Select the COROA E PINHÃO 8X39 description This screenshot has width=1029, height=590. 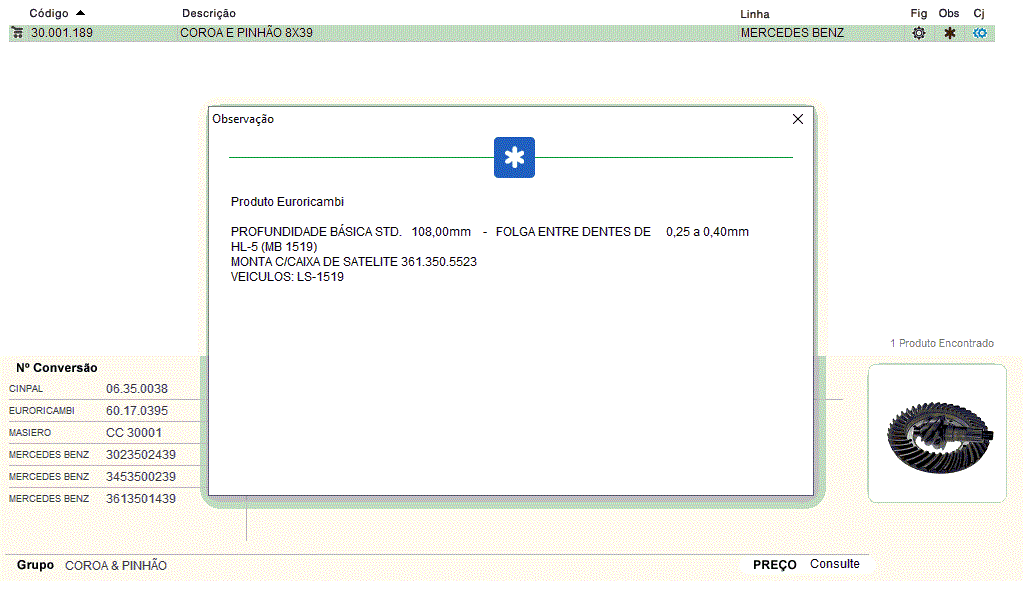[246, 33]
